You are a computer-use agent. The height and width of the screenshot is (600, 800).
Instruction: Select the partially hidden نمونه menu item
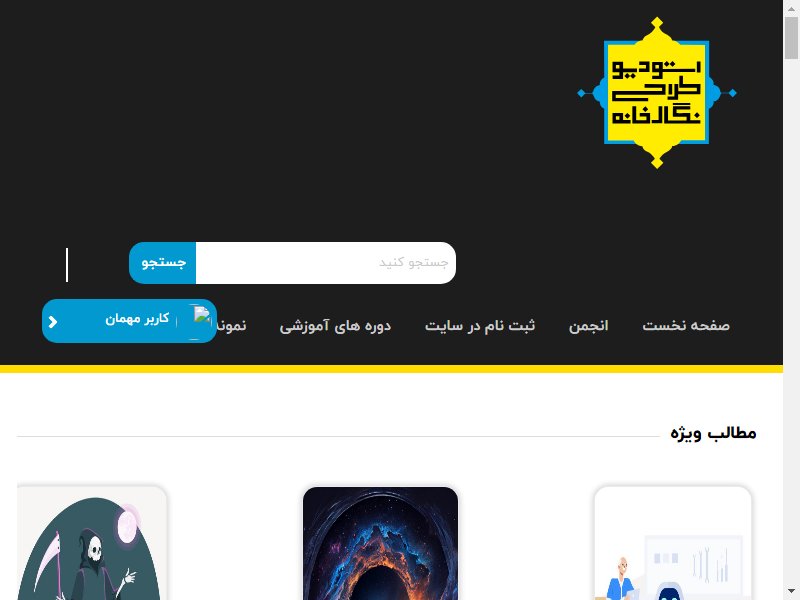coord(232,326)
